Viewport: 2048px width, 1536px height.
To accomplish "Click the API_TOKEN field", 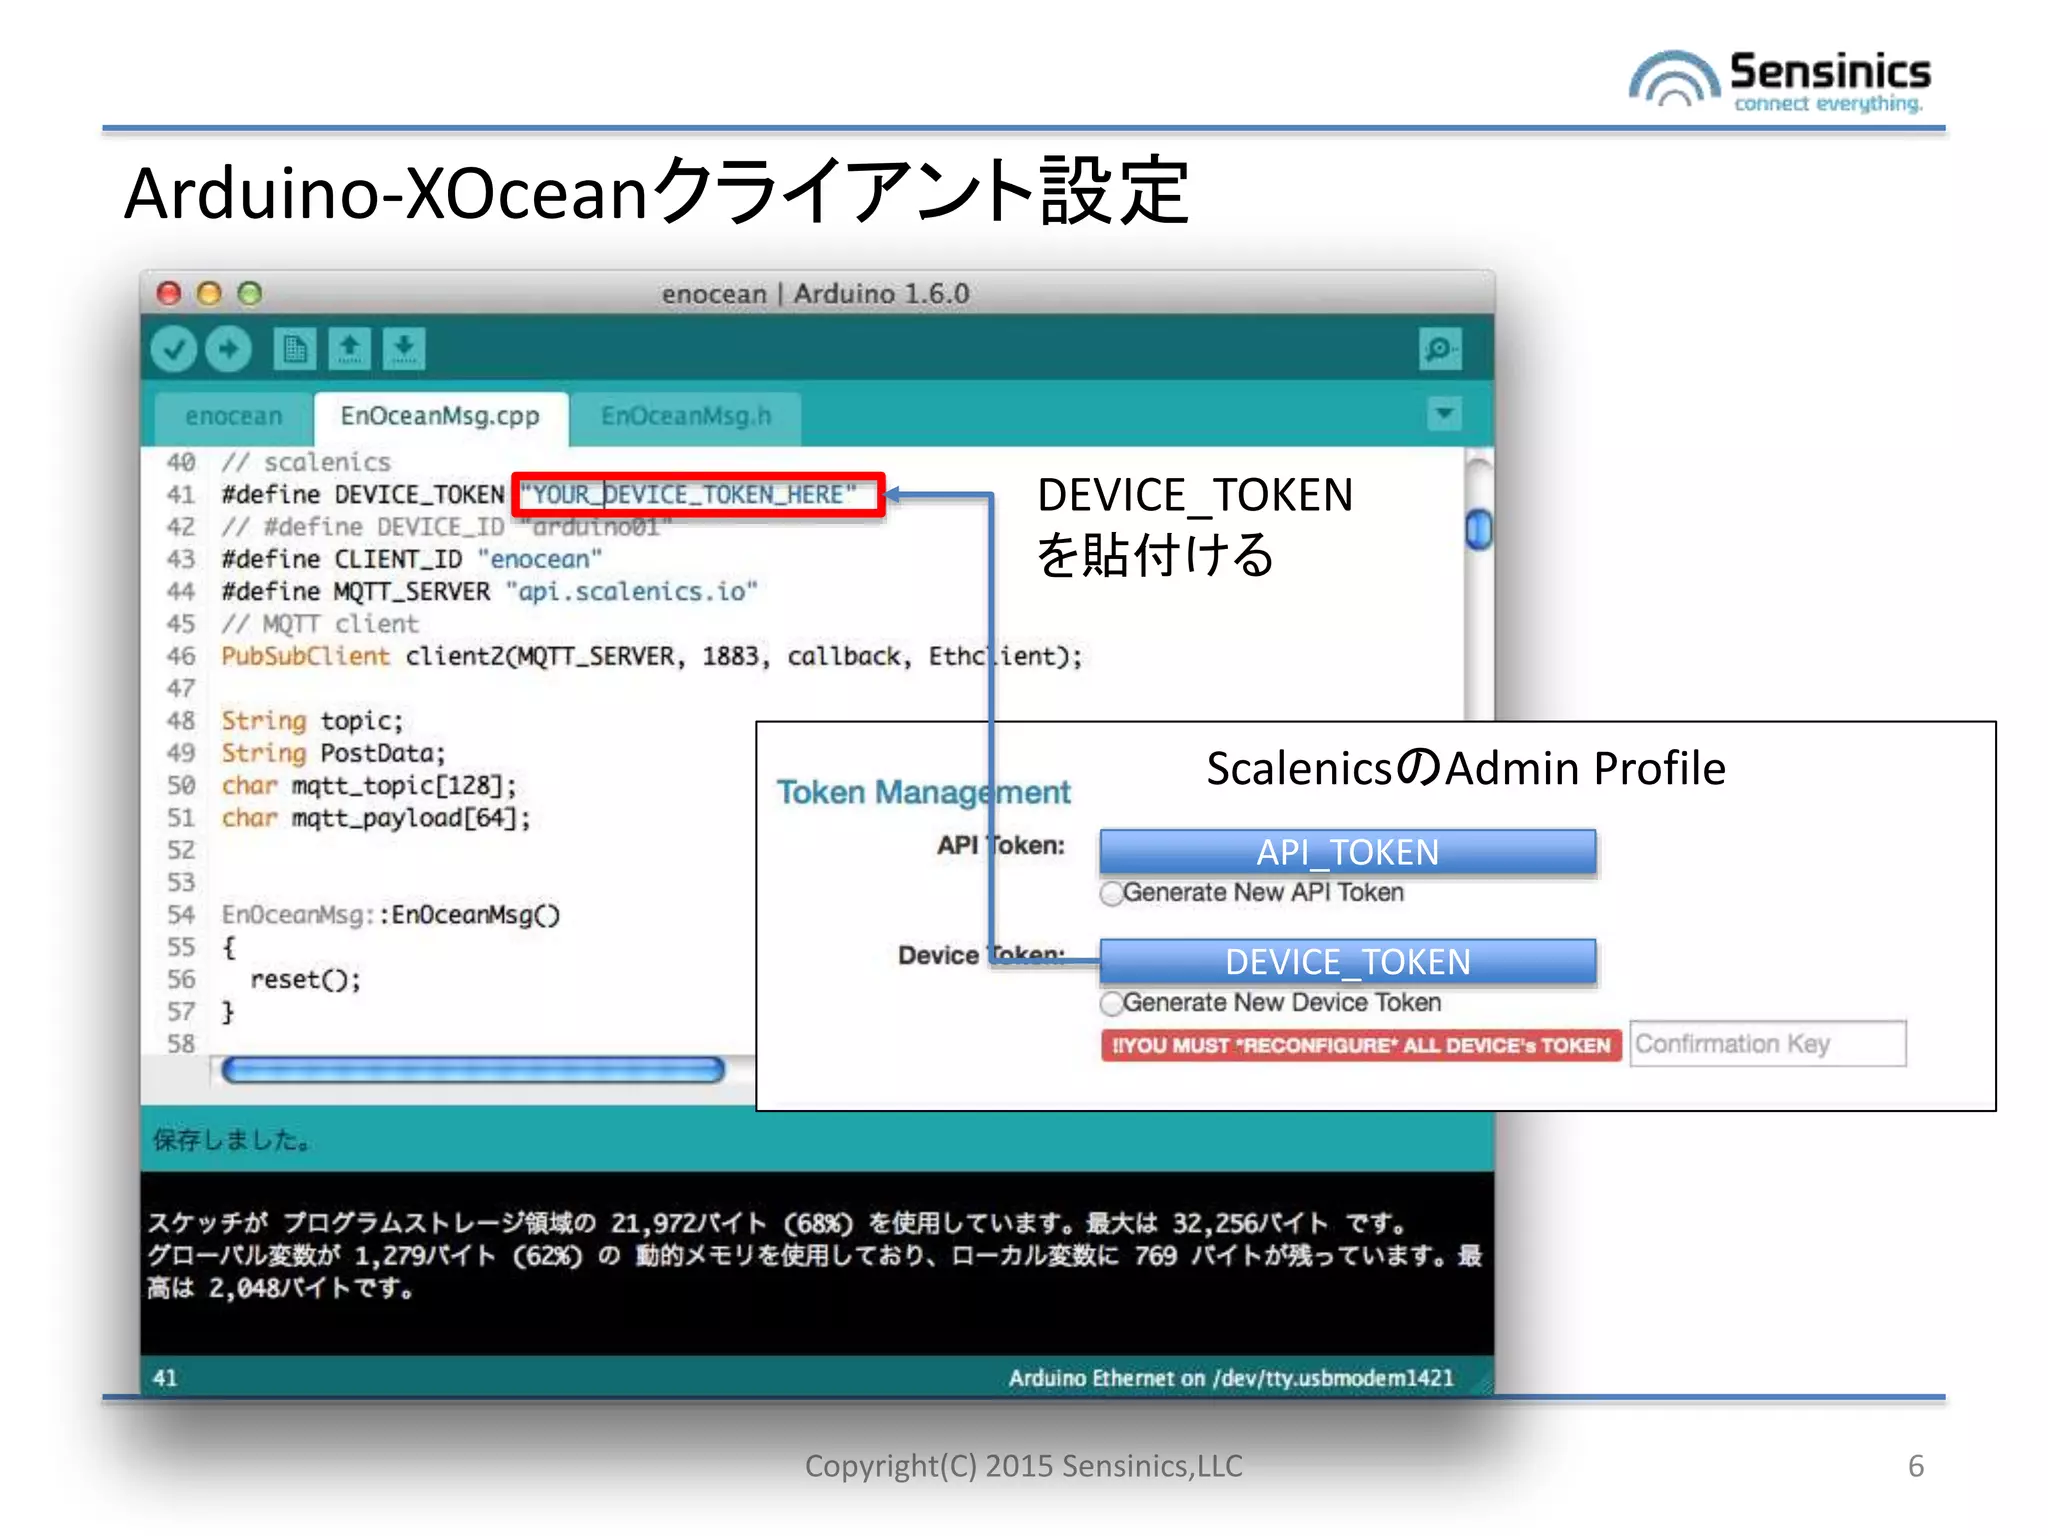I will 1348,852.
